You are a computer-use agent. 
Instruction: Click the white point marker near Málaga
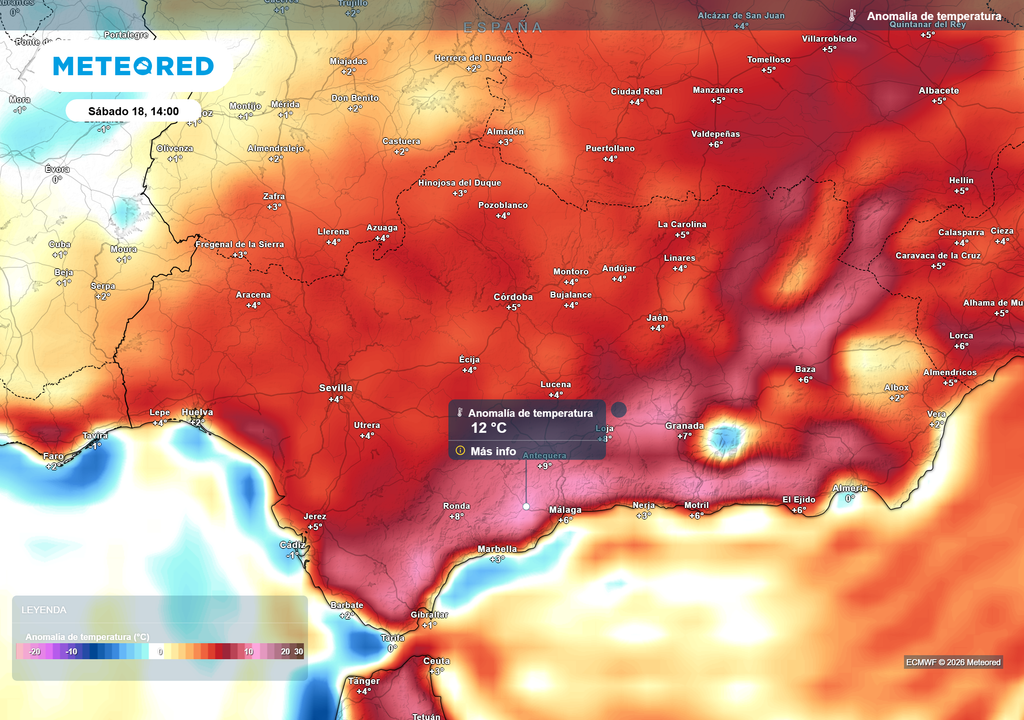click(x=526, y=506)
